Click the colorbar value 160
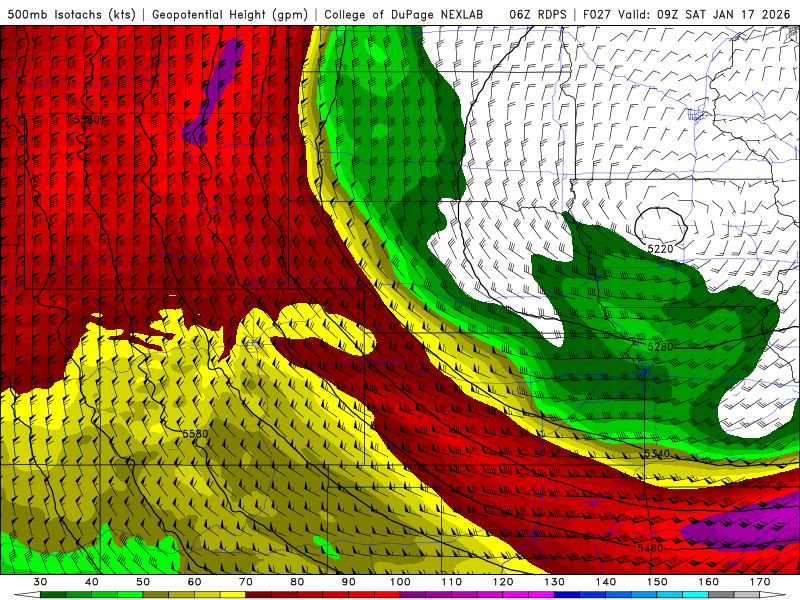 click(x=709, y=582)
